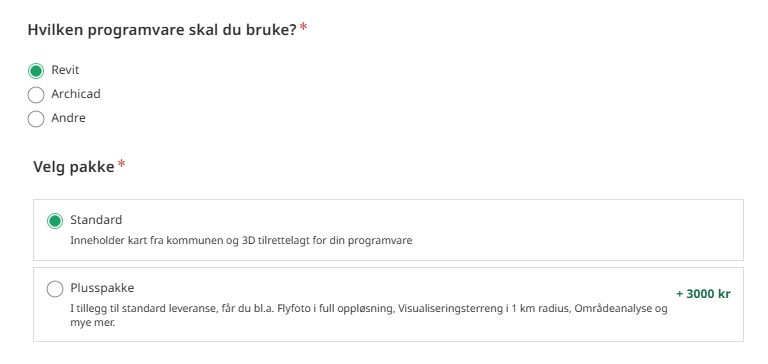Click the Andre label text

(x=69, y=118)
